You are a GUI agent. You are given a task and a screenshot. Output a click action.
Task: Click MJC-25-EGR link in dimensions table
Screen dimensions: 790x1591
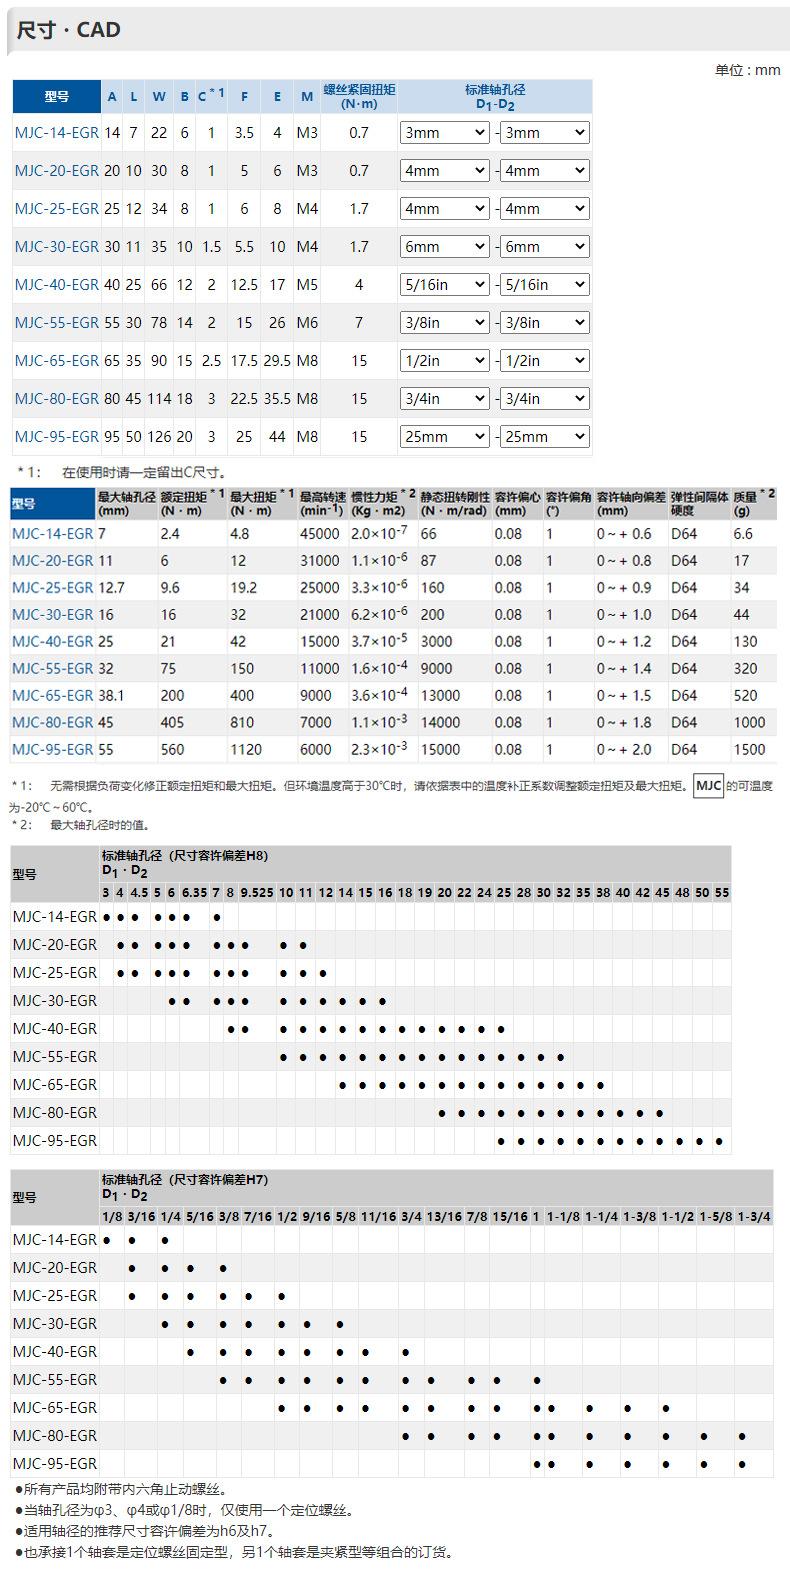[x=57, y=208]
